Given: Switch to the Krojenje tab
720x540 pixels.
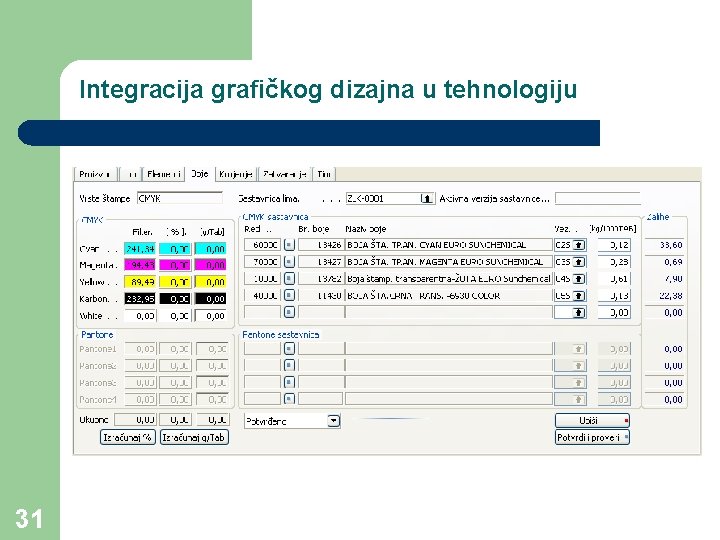Looking at the screenshot, I should pyautogui.click(x=236, y=174).
